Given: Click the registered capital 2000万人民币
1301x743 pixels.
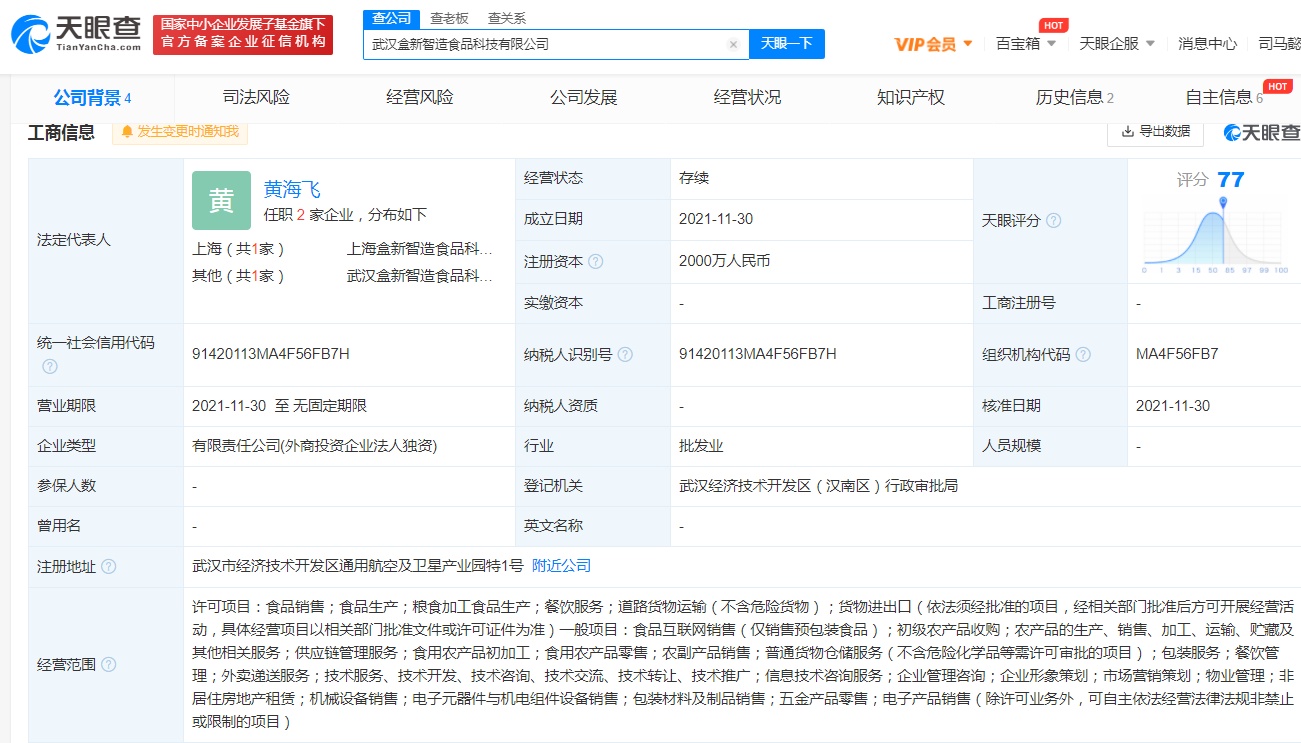Looking at the screenshot, I should (724, 261).
